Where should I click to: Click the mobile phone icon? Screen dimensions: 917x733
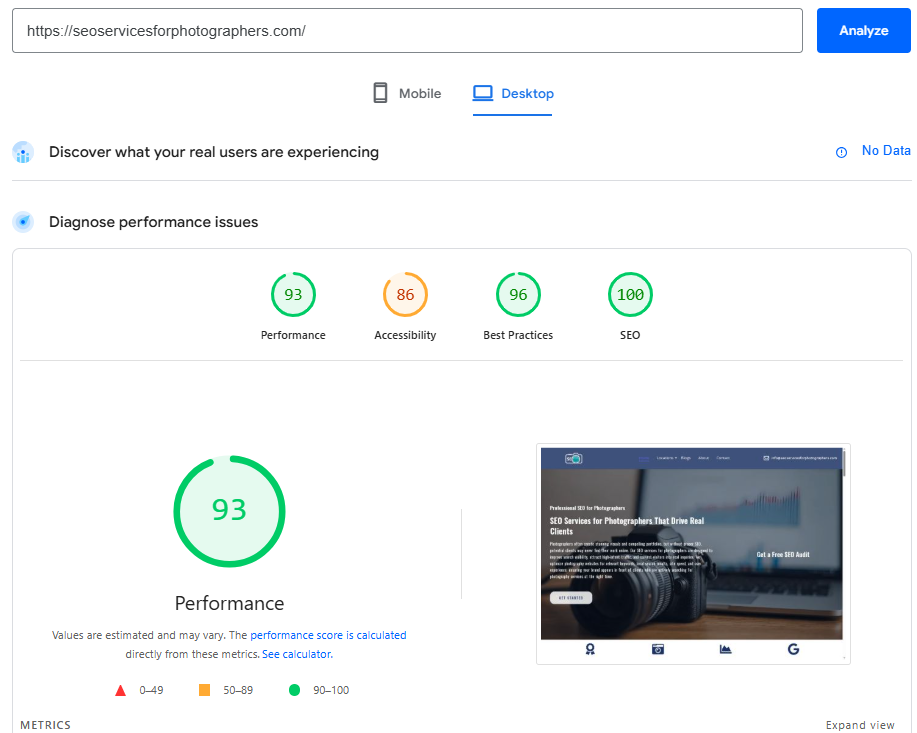(x=380, y=93)
